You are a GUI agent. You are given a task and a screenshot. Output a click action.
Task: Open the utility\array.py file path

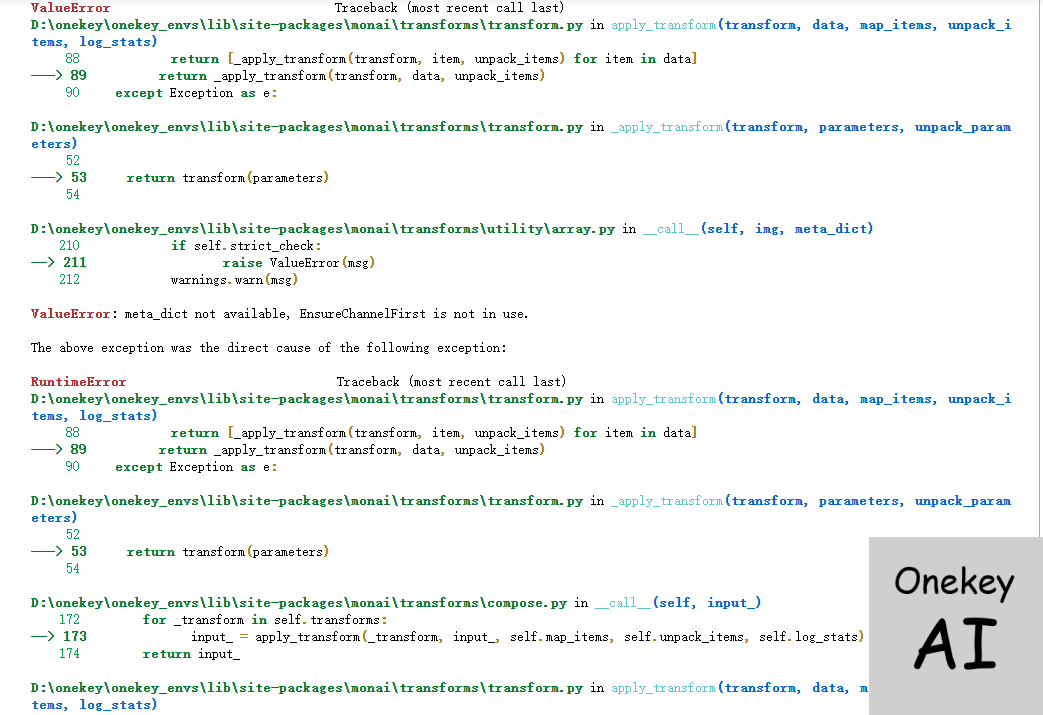tap(322, 229)
